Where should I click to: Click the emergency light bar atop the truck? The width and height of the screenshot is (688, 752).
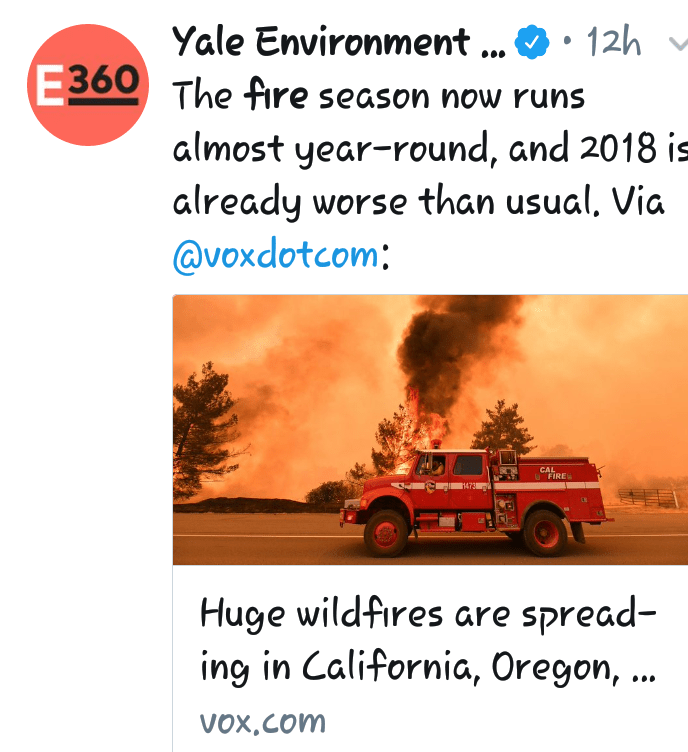(435, 442)
